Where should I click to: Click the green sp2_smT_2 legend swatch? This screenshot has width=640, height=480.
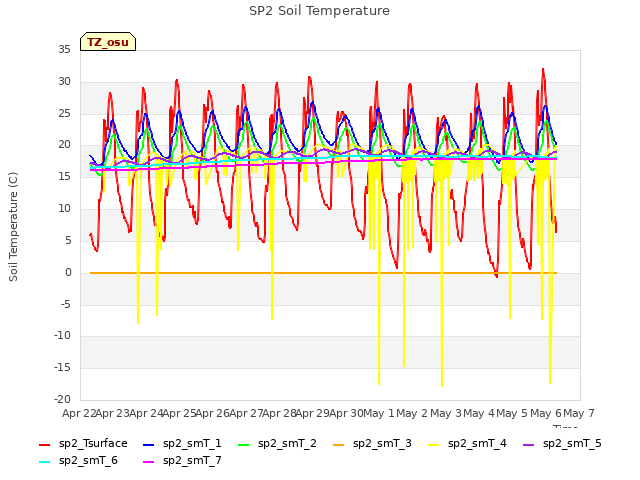tap(243, 444)
